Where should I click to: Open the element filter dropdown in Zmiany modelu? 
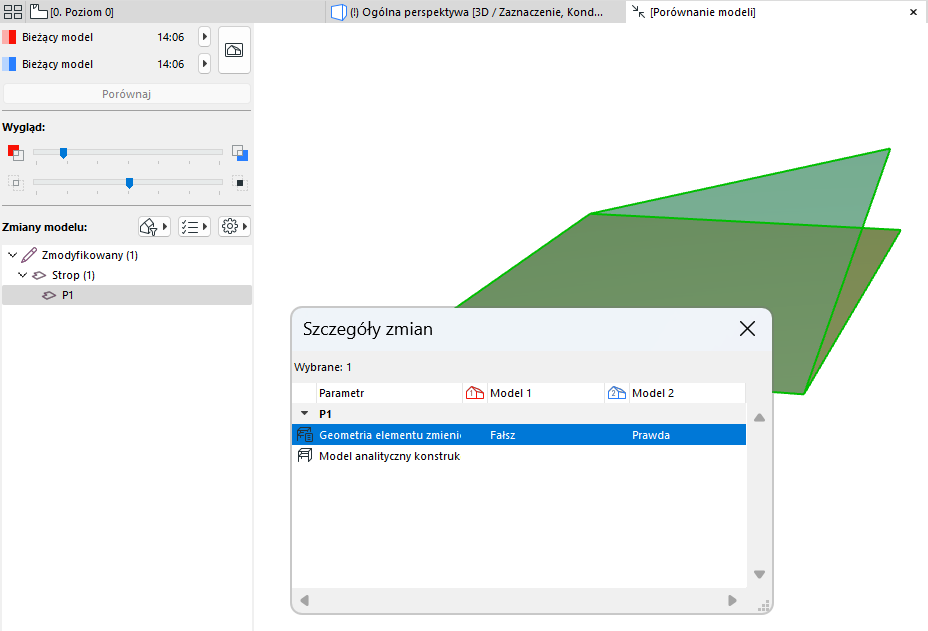(154, 226)
